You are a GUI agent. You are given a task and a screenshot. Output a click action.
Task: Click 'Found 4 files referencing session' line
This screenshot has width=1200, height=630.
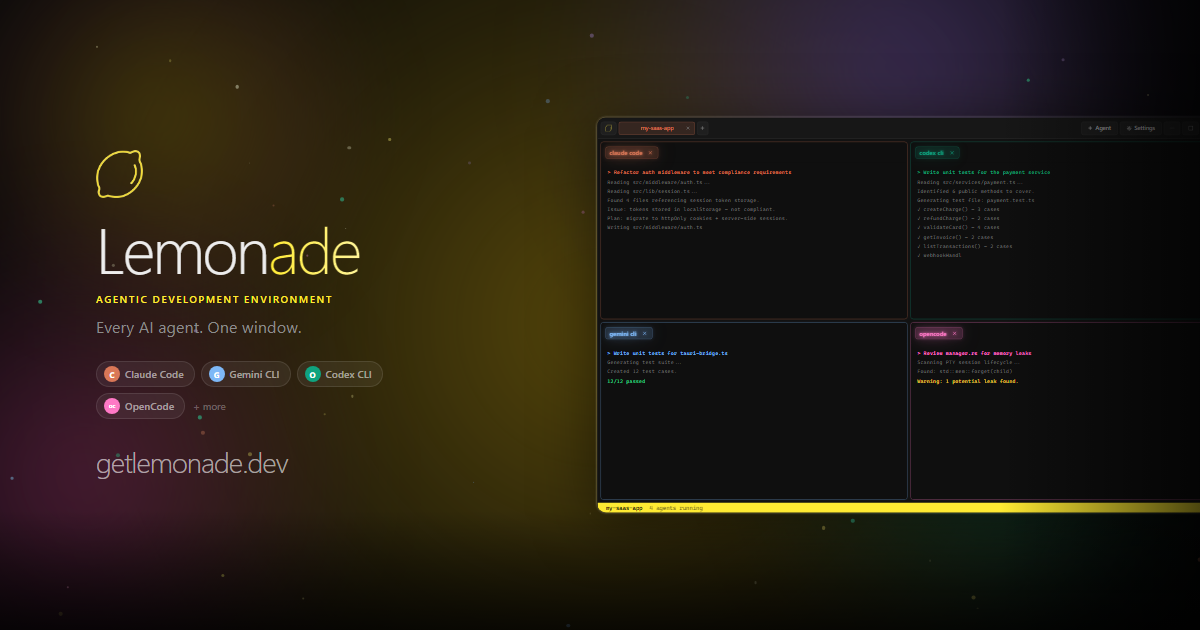coord(682,200)
